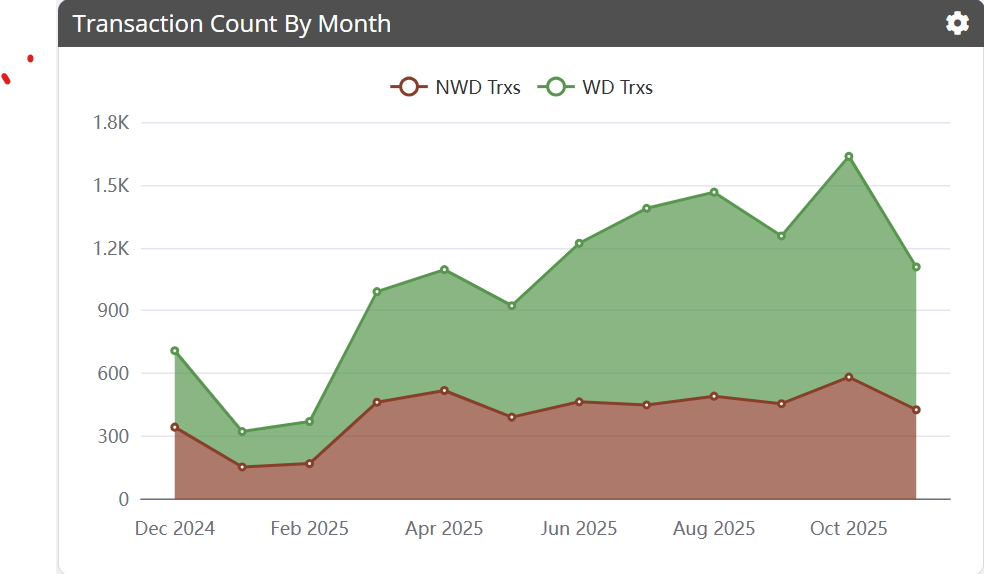Image resolution: width=984 pixels, height=574 pixels.
Task: Click the 600 y-axis label
Action: pos(113,373)
